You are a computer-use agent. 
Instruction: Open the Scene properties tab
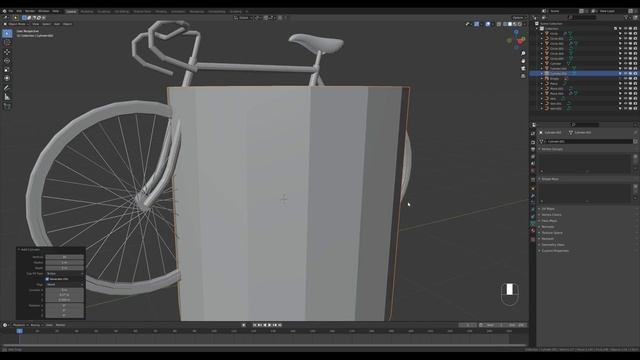(533, 164)
